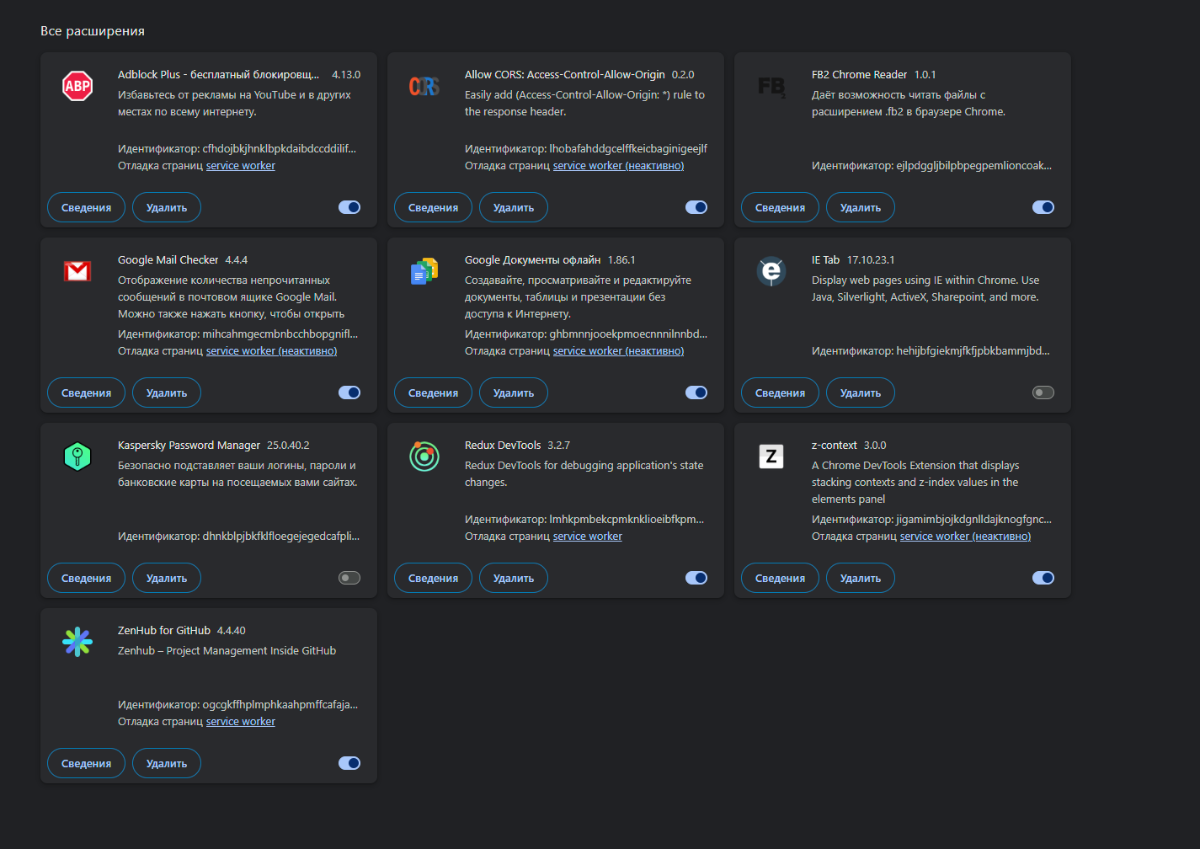The height and width of the screenshot is (849, 1200).
Task: Click the Allow CORS extension icon
Action: [x=424, y=87]
